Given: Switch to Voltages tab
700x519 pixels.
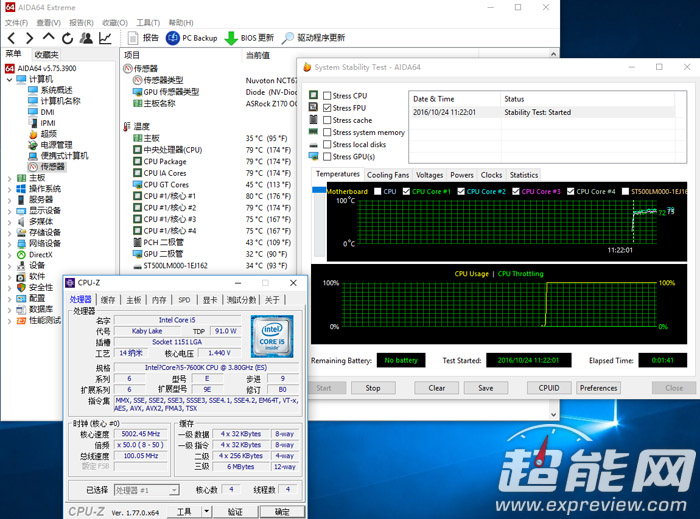Looking at the screenshot, I should tap(429, 175).
